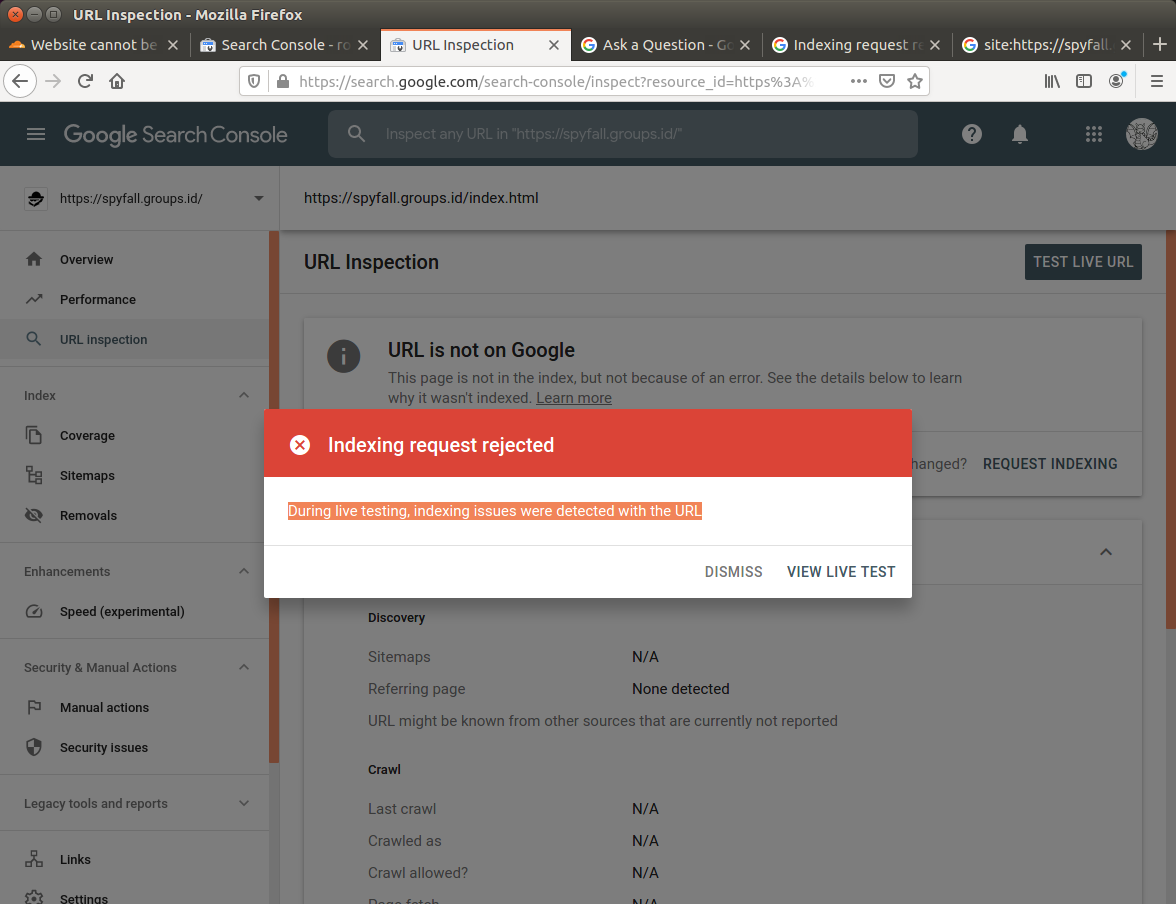Viewport: 1176px width, 904px height.
Task: Open the Performance report
Action: click(x=134, y=299)
